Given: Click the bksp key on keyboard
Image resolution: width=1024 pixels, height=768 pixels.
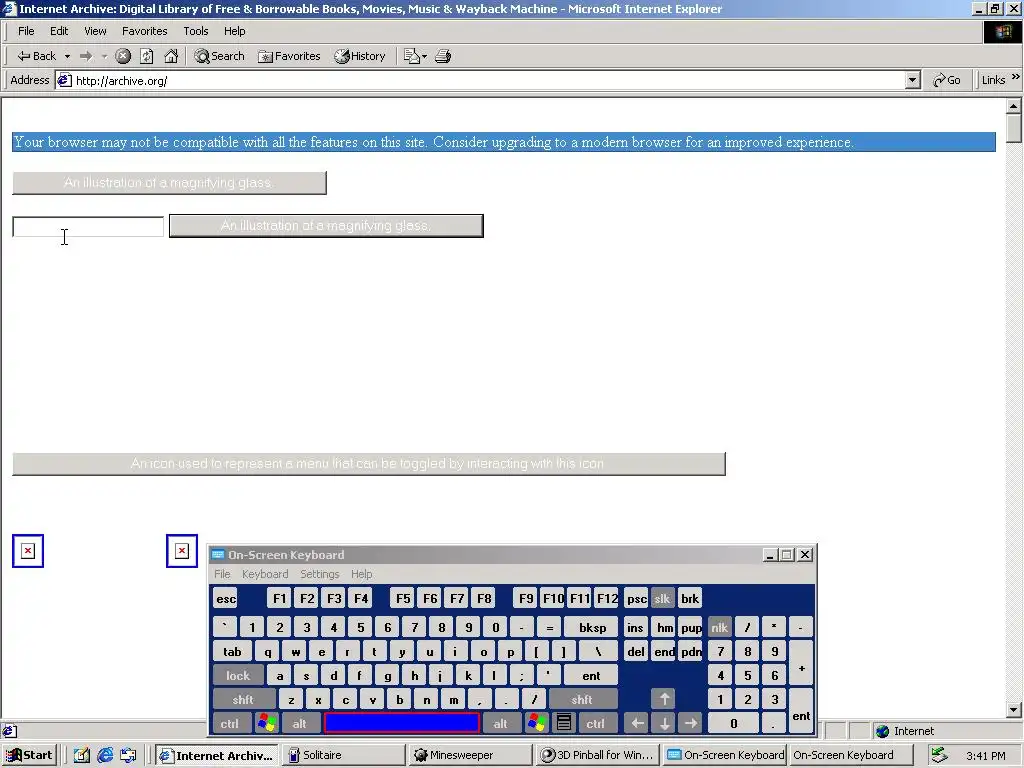Looking at the screenshot, I should (x=592, y=628).
